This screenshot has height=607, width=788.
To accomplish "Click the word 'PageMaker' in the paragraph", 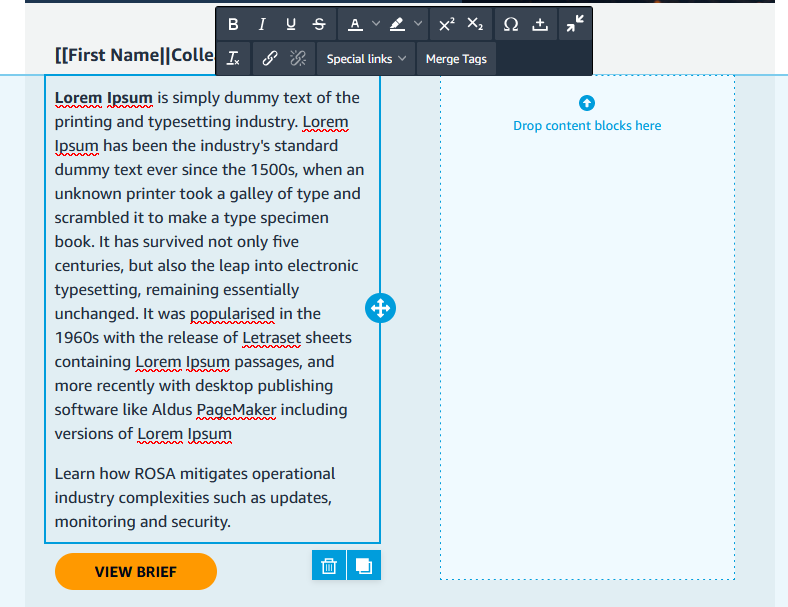I will click(x=236, y=410).
